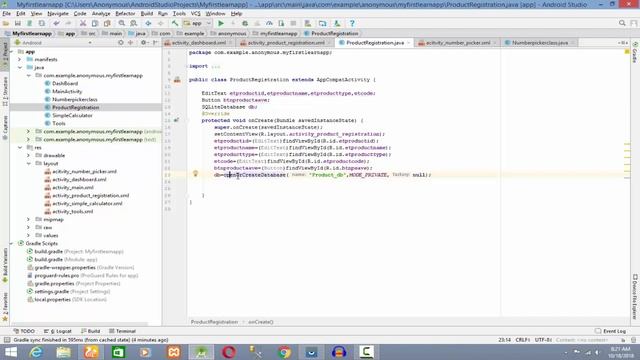Open the TODO tool window

[x=24, y=331]
